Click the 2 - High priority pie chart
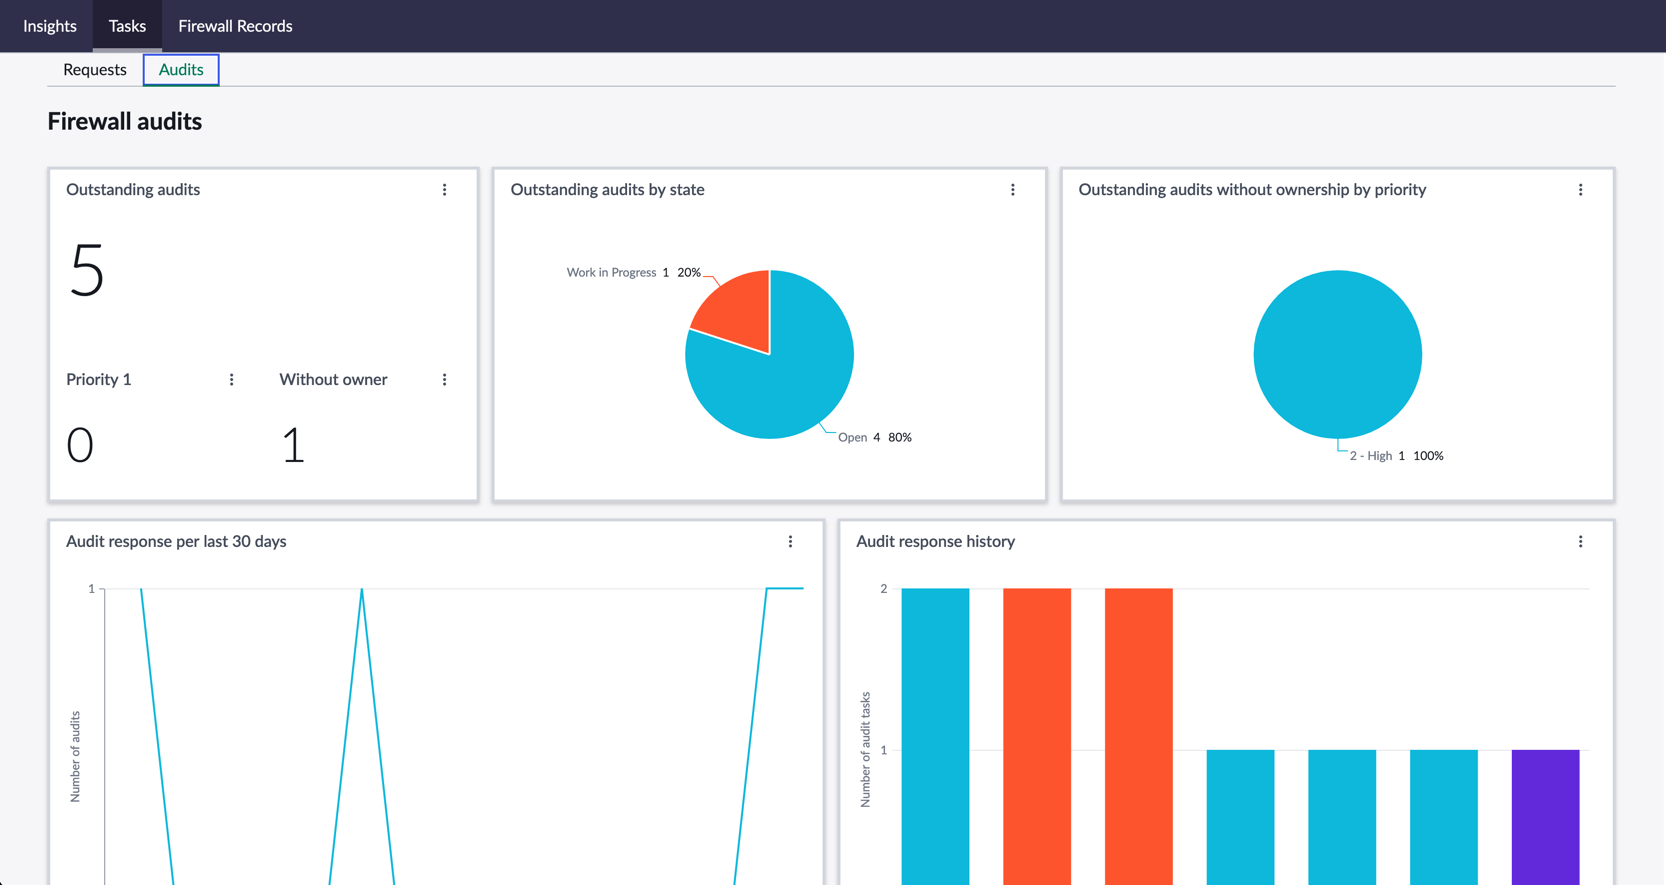This screenshot has height=885, width=1666. 1338,354
